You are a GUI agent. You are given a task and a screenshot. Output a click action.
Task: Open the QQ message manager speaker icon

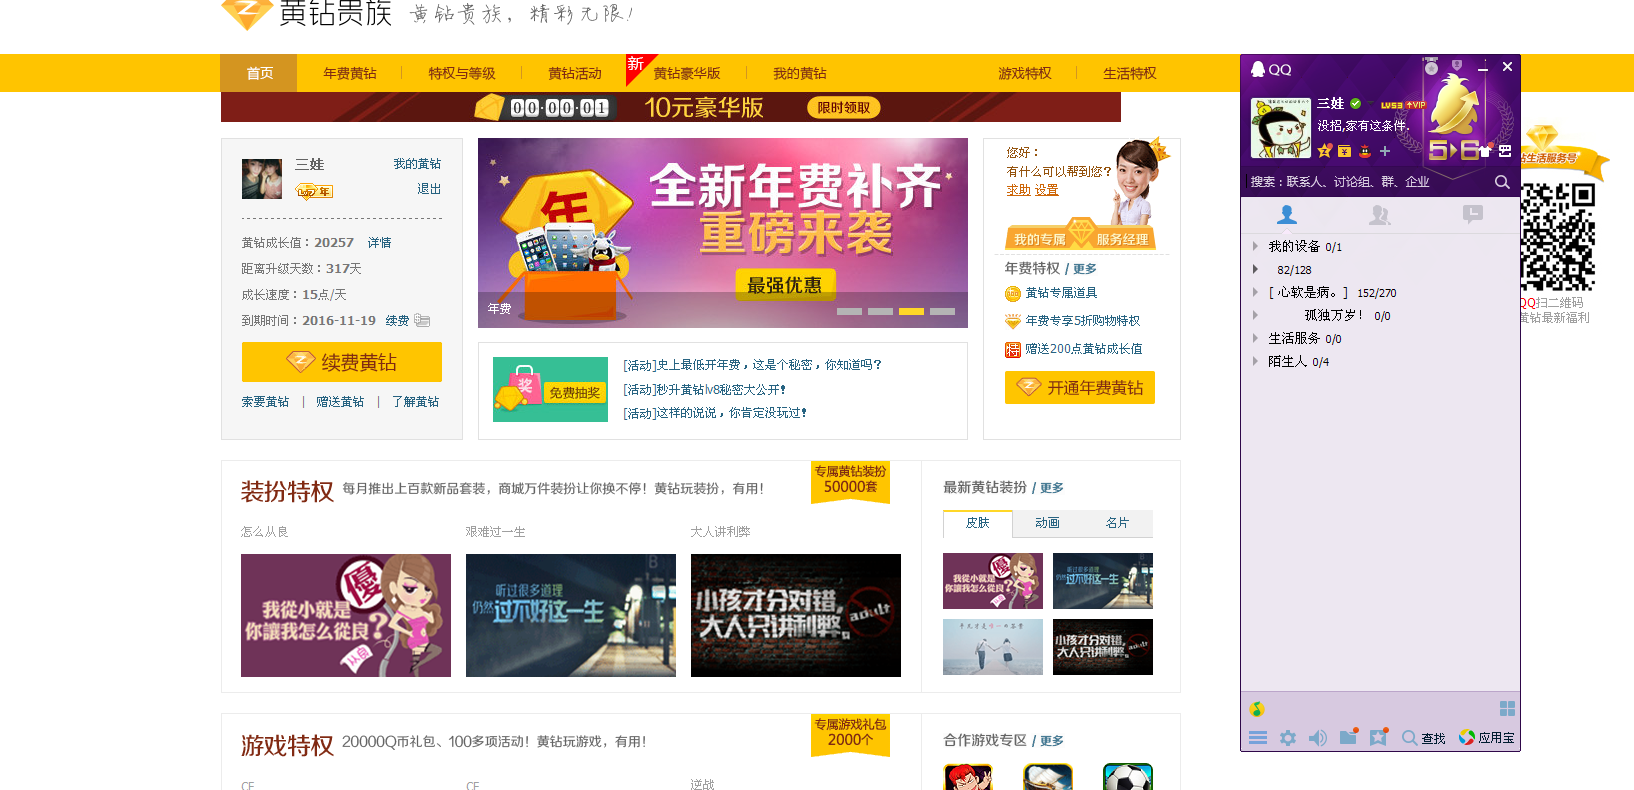point(1318,738)
